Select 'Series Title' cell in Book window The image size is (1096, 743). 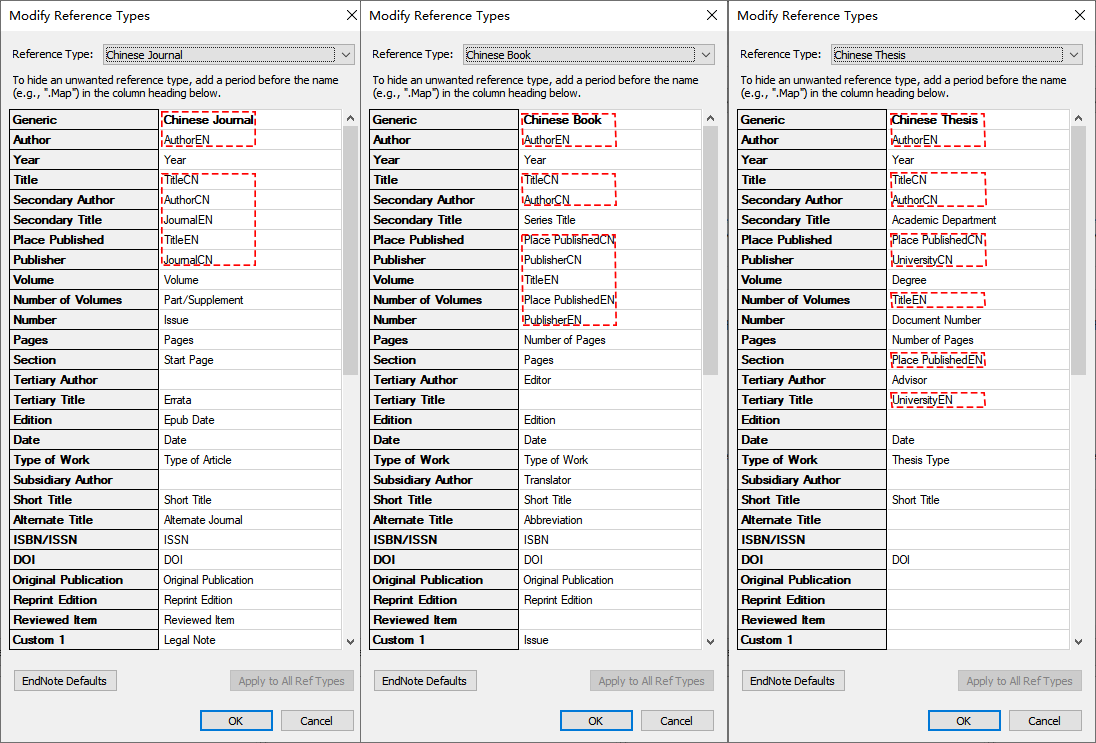coord(610,219)
